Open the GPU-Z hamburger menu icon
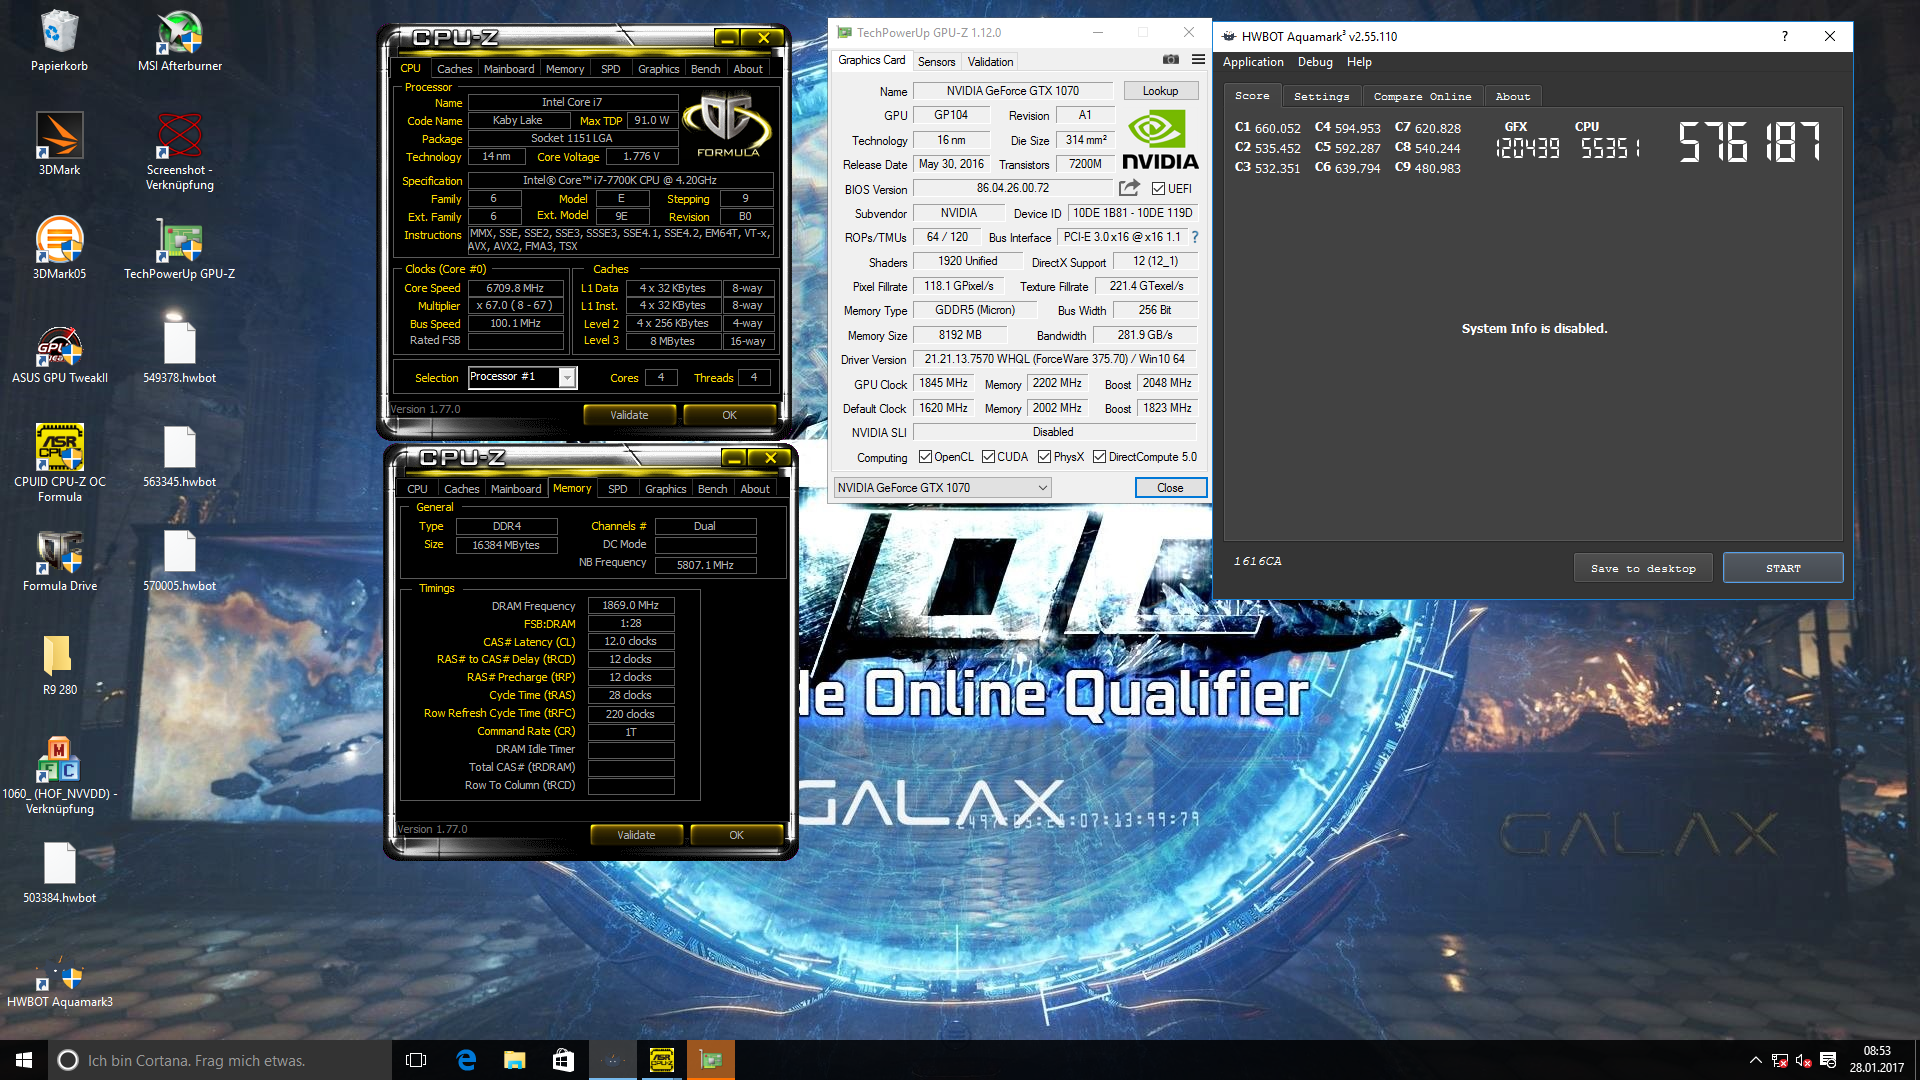Viewport: 1920px width, 1080px height. point(1198,60)
